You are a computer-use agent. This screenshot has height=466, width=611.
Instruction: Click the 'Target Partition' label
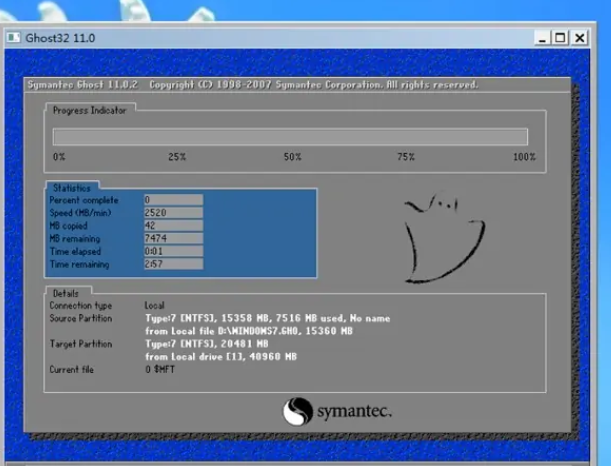(81, 344)
